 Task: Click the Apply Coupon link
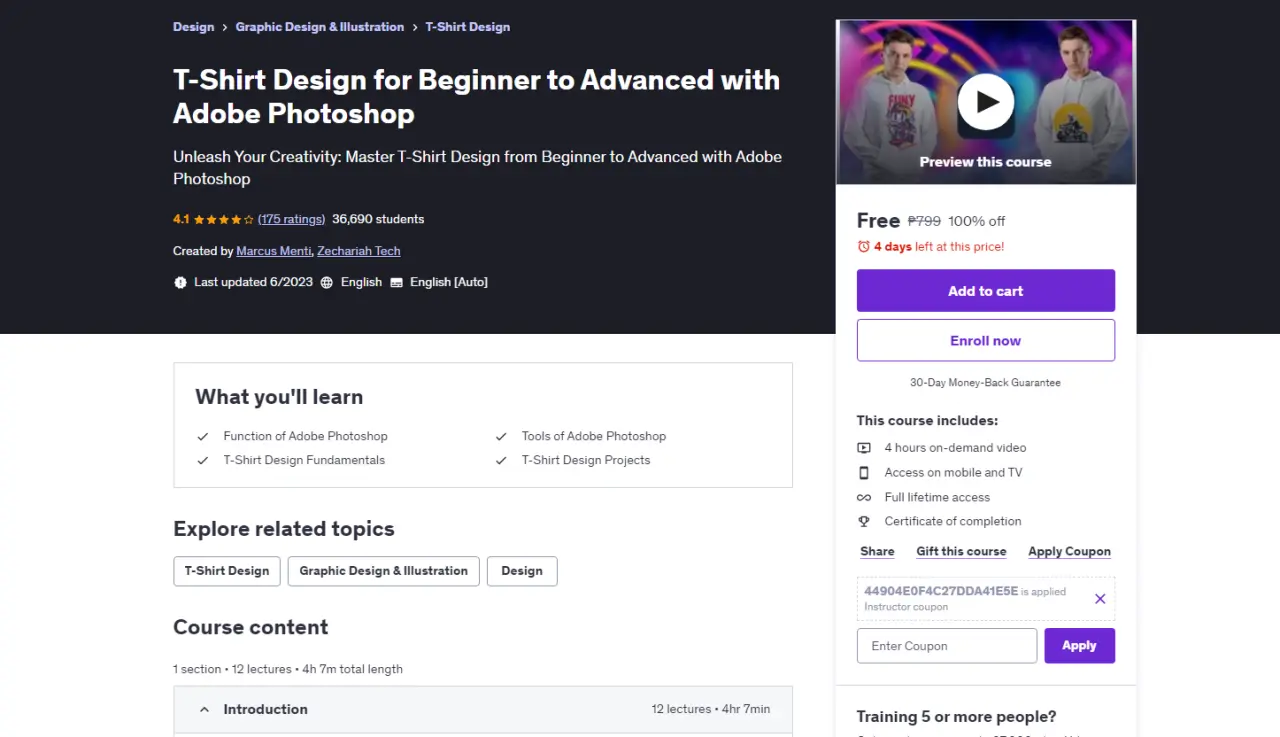point(1069,551)
